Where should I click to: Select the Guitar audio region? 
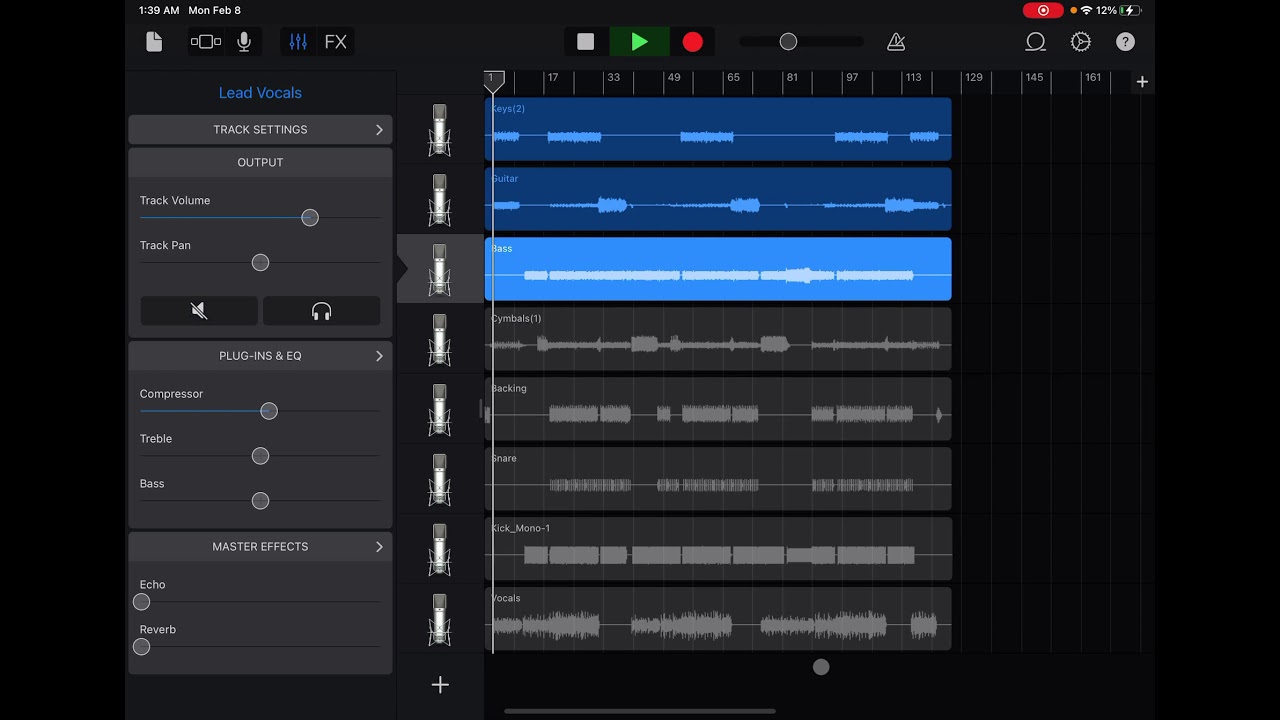click(718, 199)
